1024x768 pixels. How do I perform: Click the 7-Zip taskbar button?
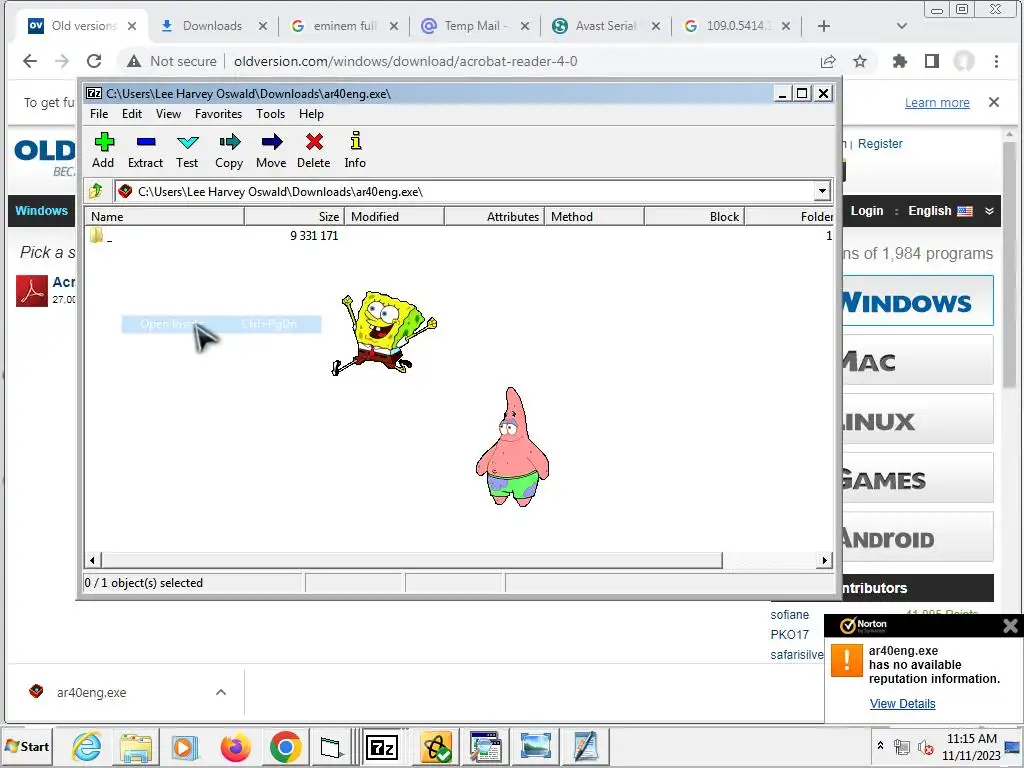coord(383,746)
